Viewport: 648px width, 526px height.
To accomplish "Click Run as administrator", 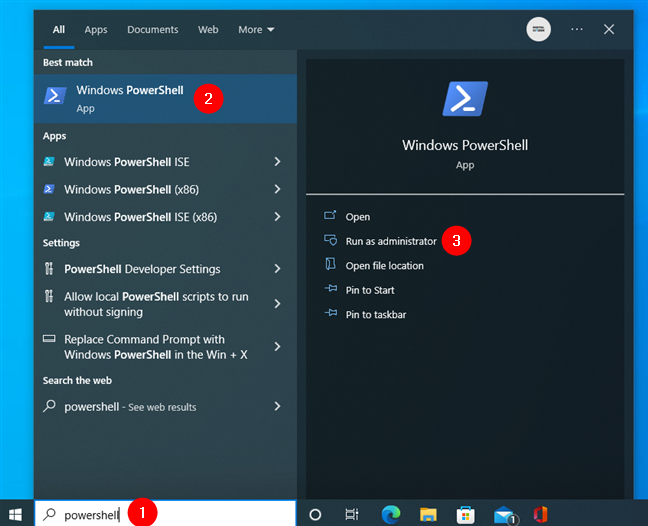I will point(391,241).
